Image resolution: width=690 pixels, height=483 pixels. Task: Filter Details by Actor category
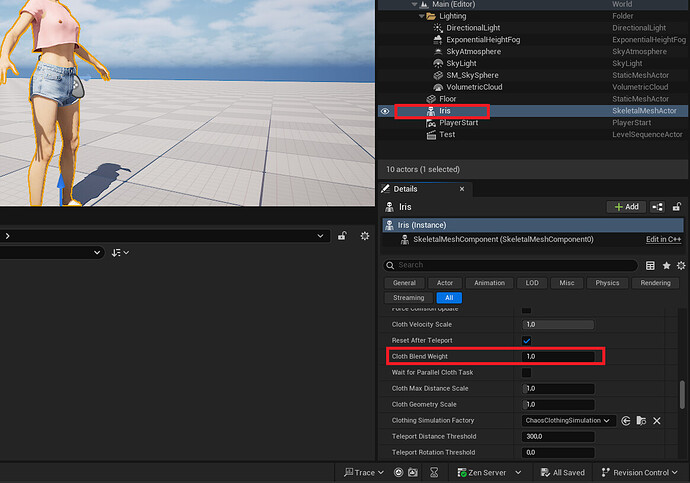point(445,283)
